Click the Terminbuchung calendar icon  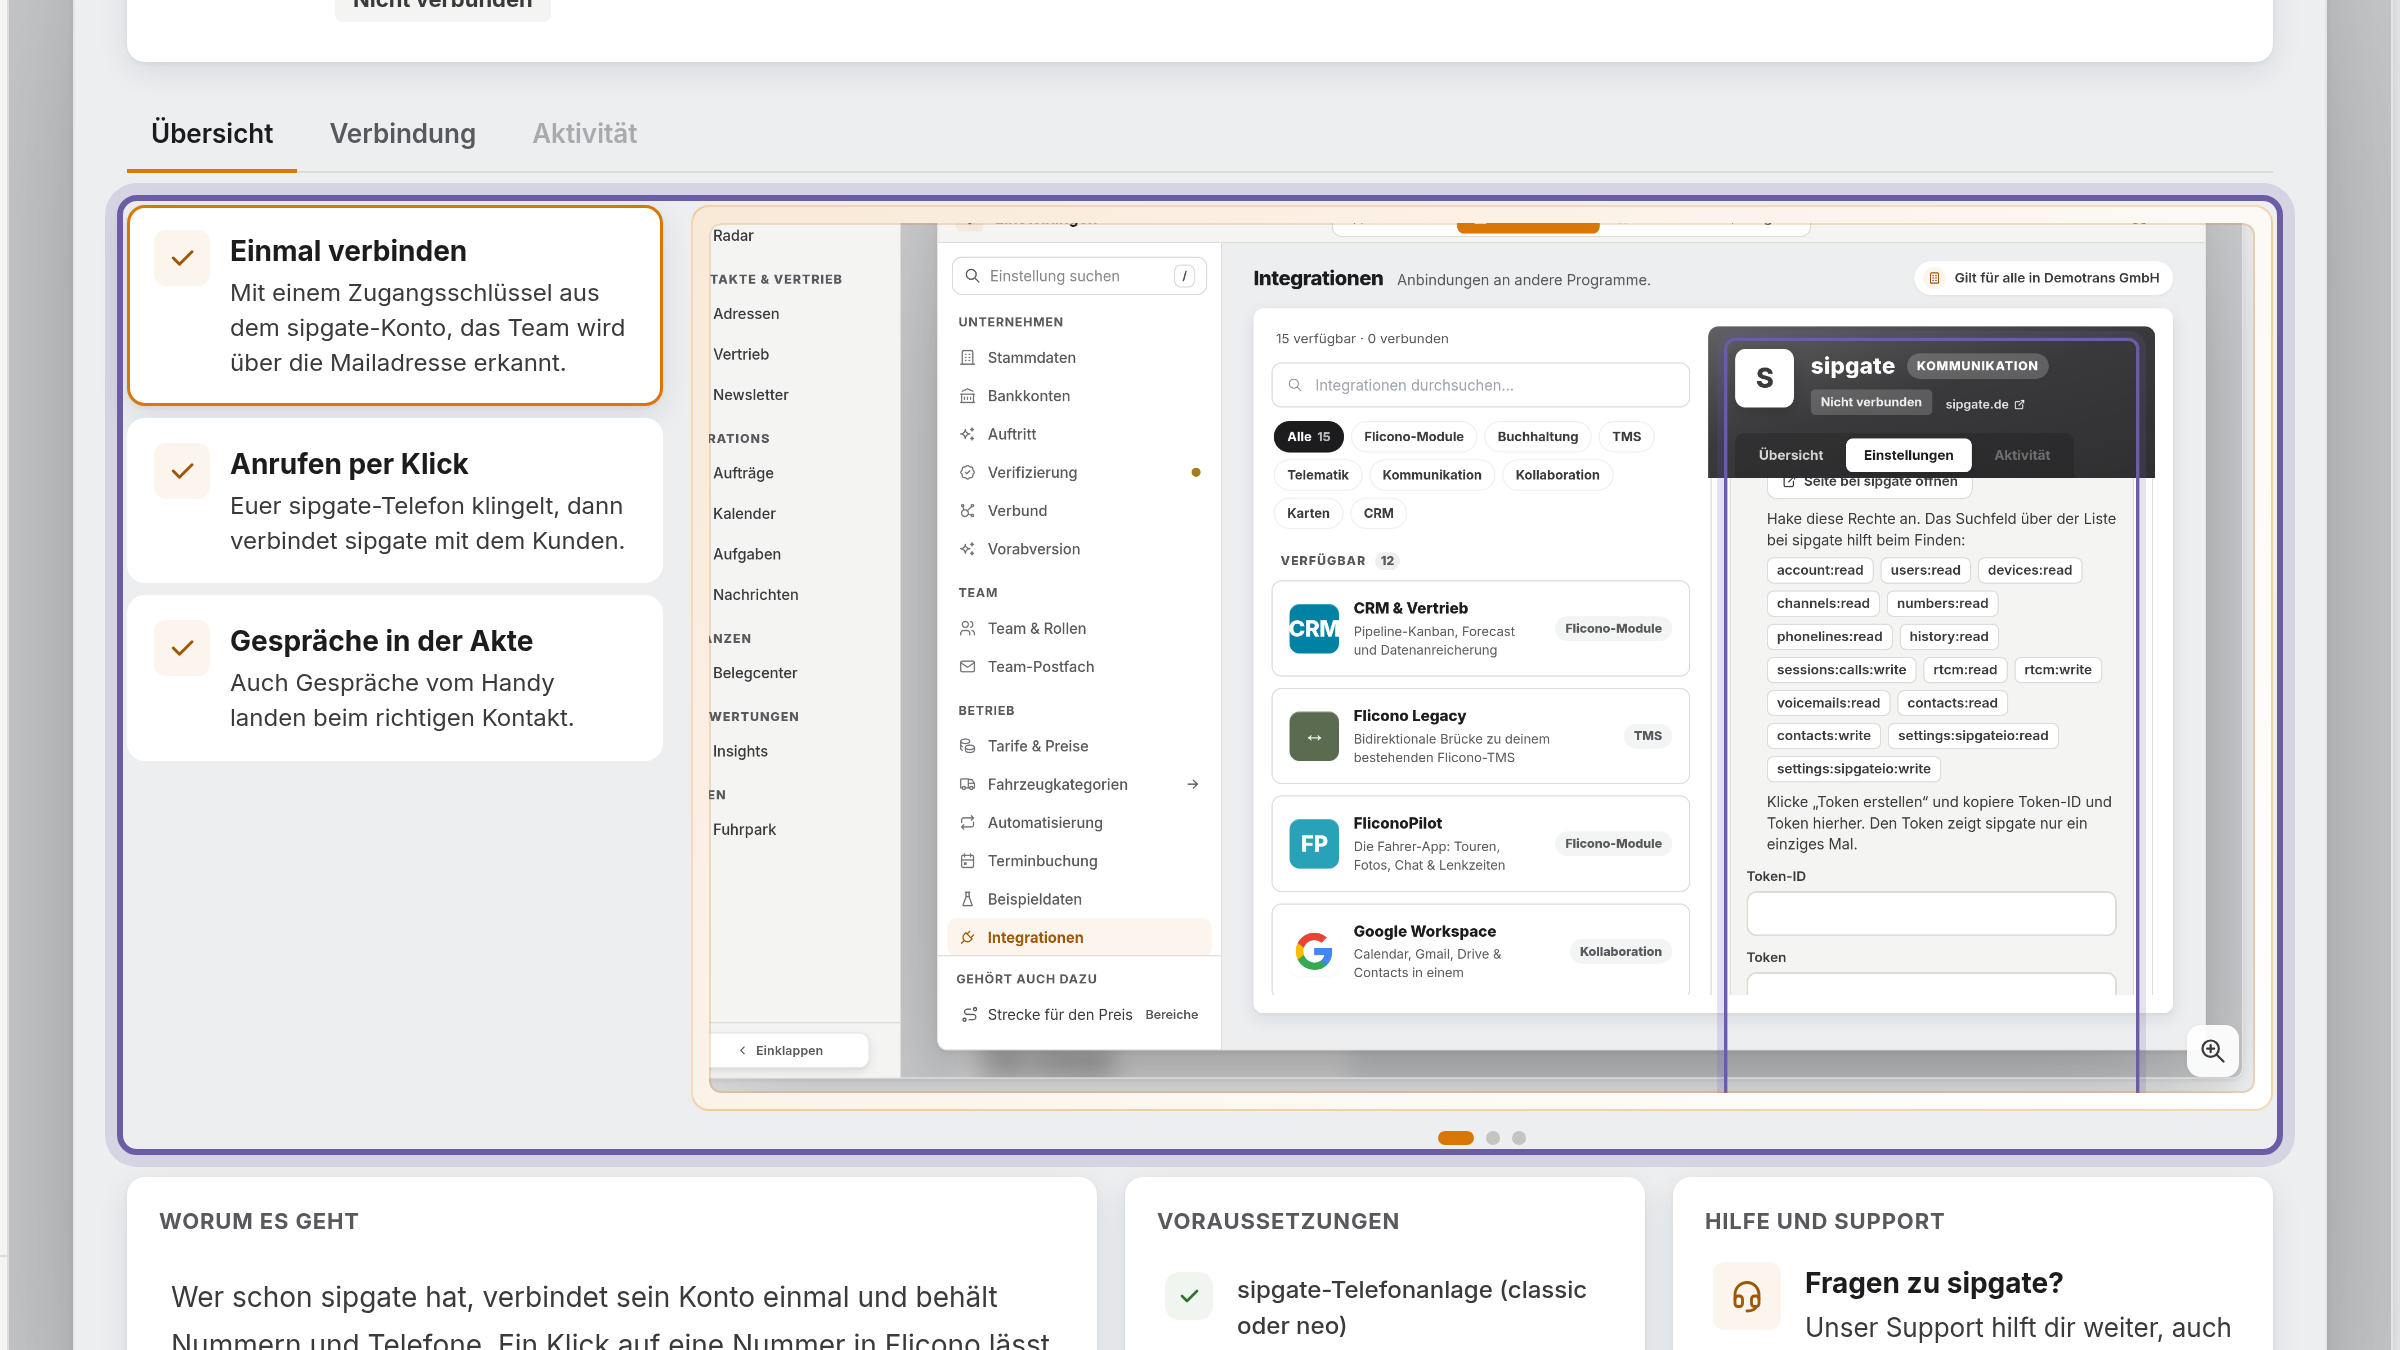[x=967, y=861]
